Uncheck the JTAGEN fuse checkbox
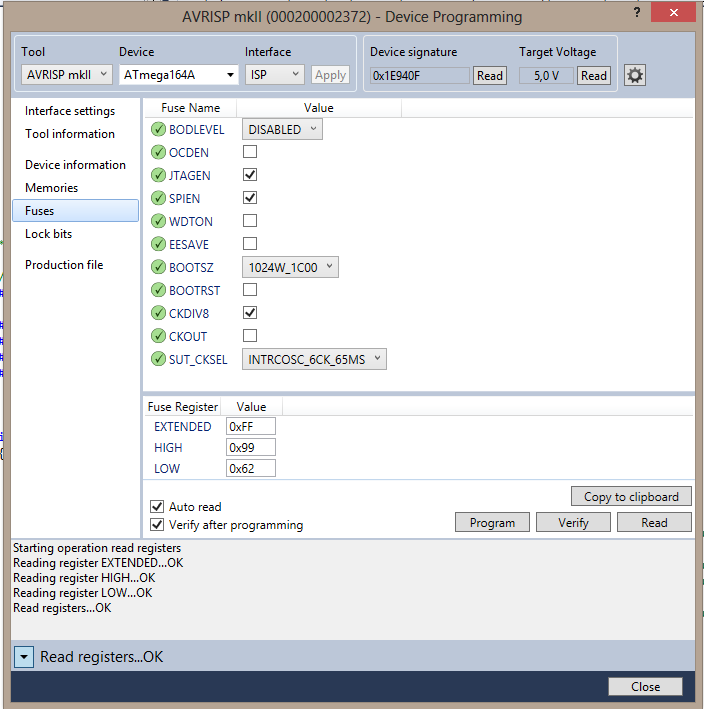 pyautogui.click(x=250, y=175)
